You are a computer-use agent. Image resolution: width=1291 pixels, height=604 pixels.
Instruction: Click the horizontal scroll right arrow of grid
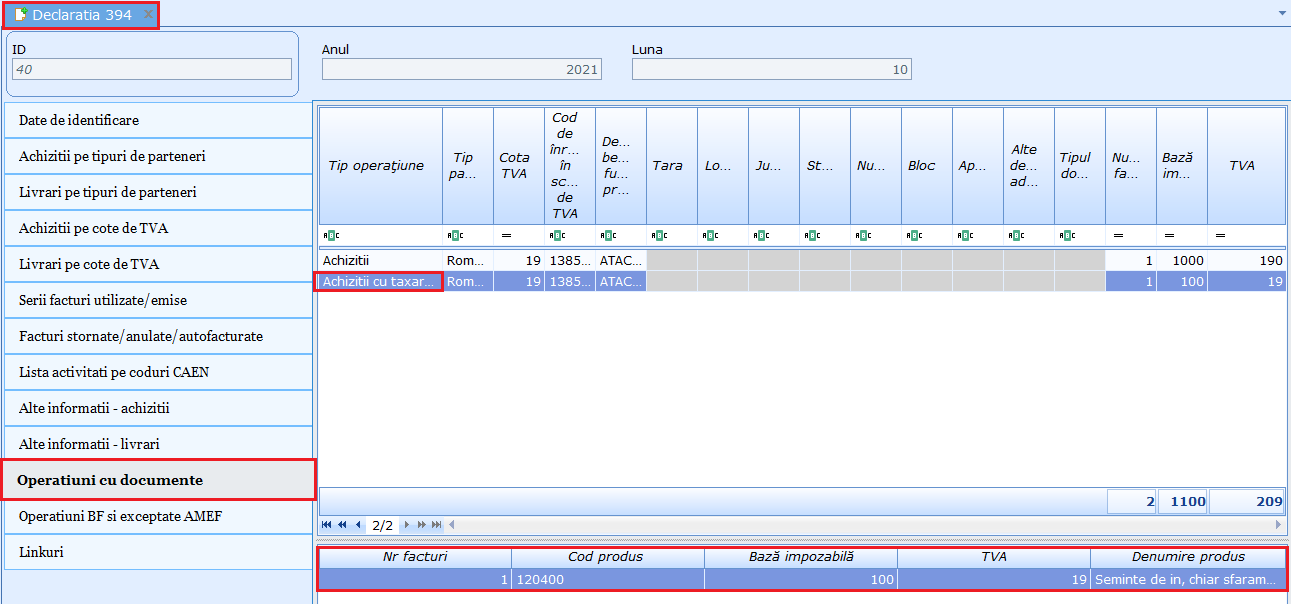click(1278, 524)
